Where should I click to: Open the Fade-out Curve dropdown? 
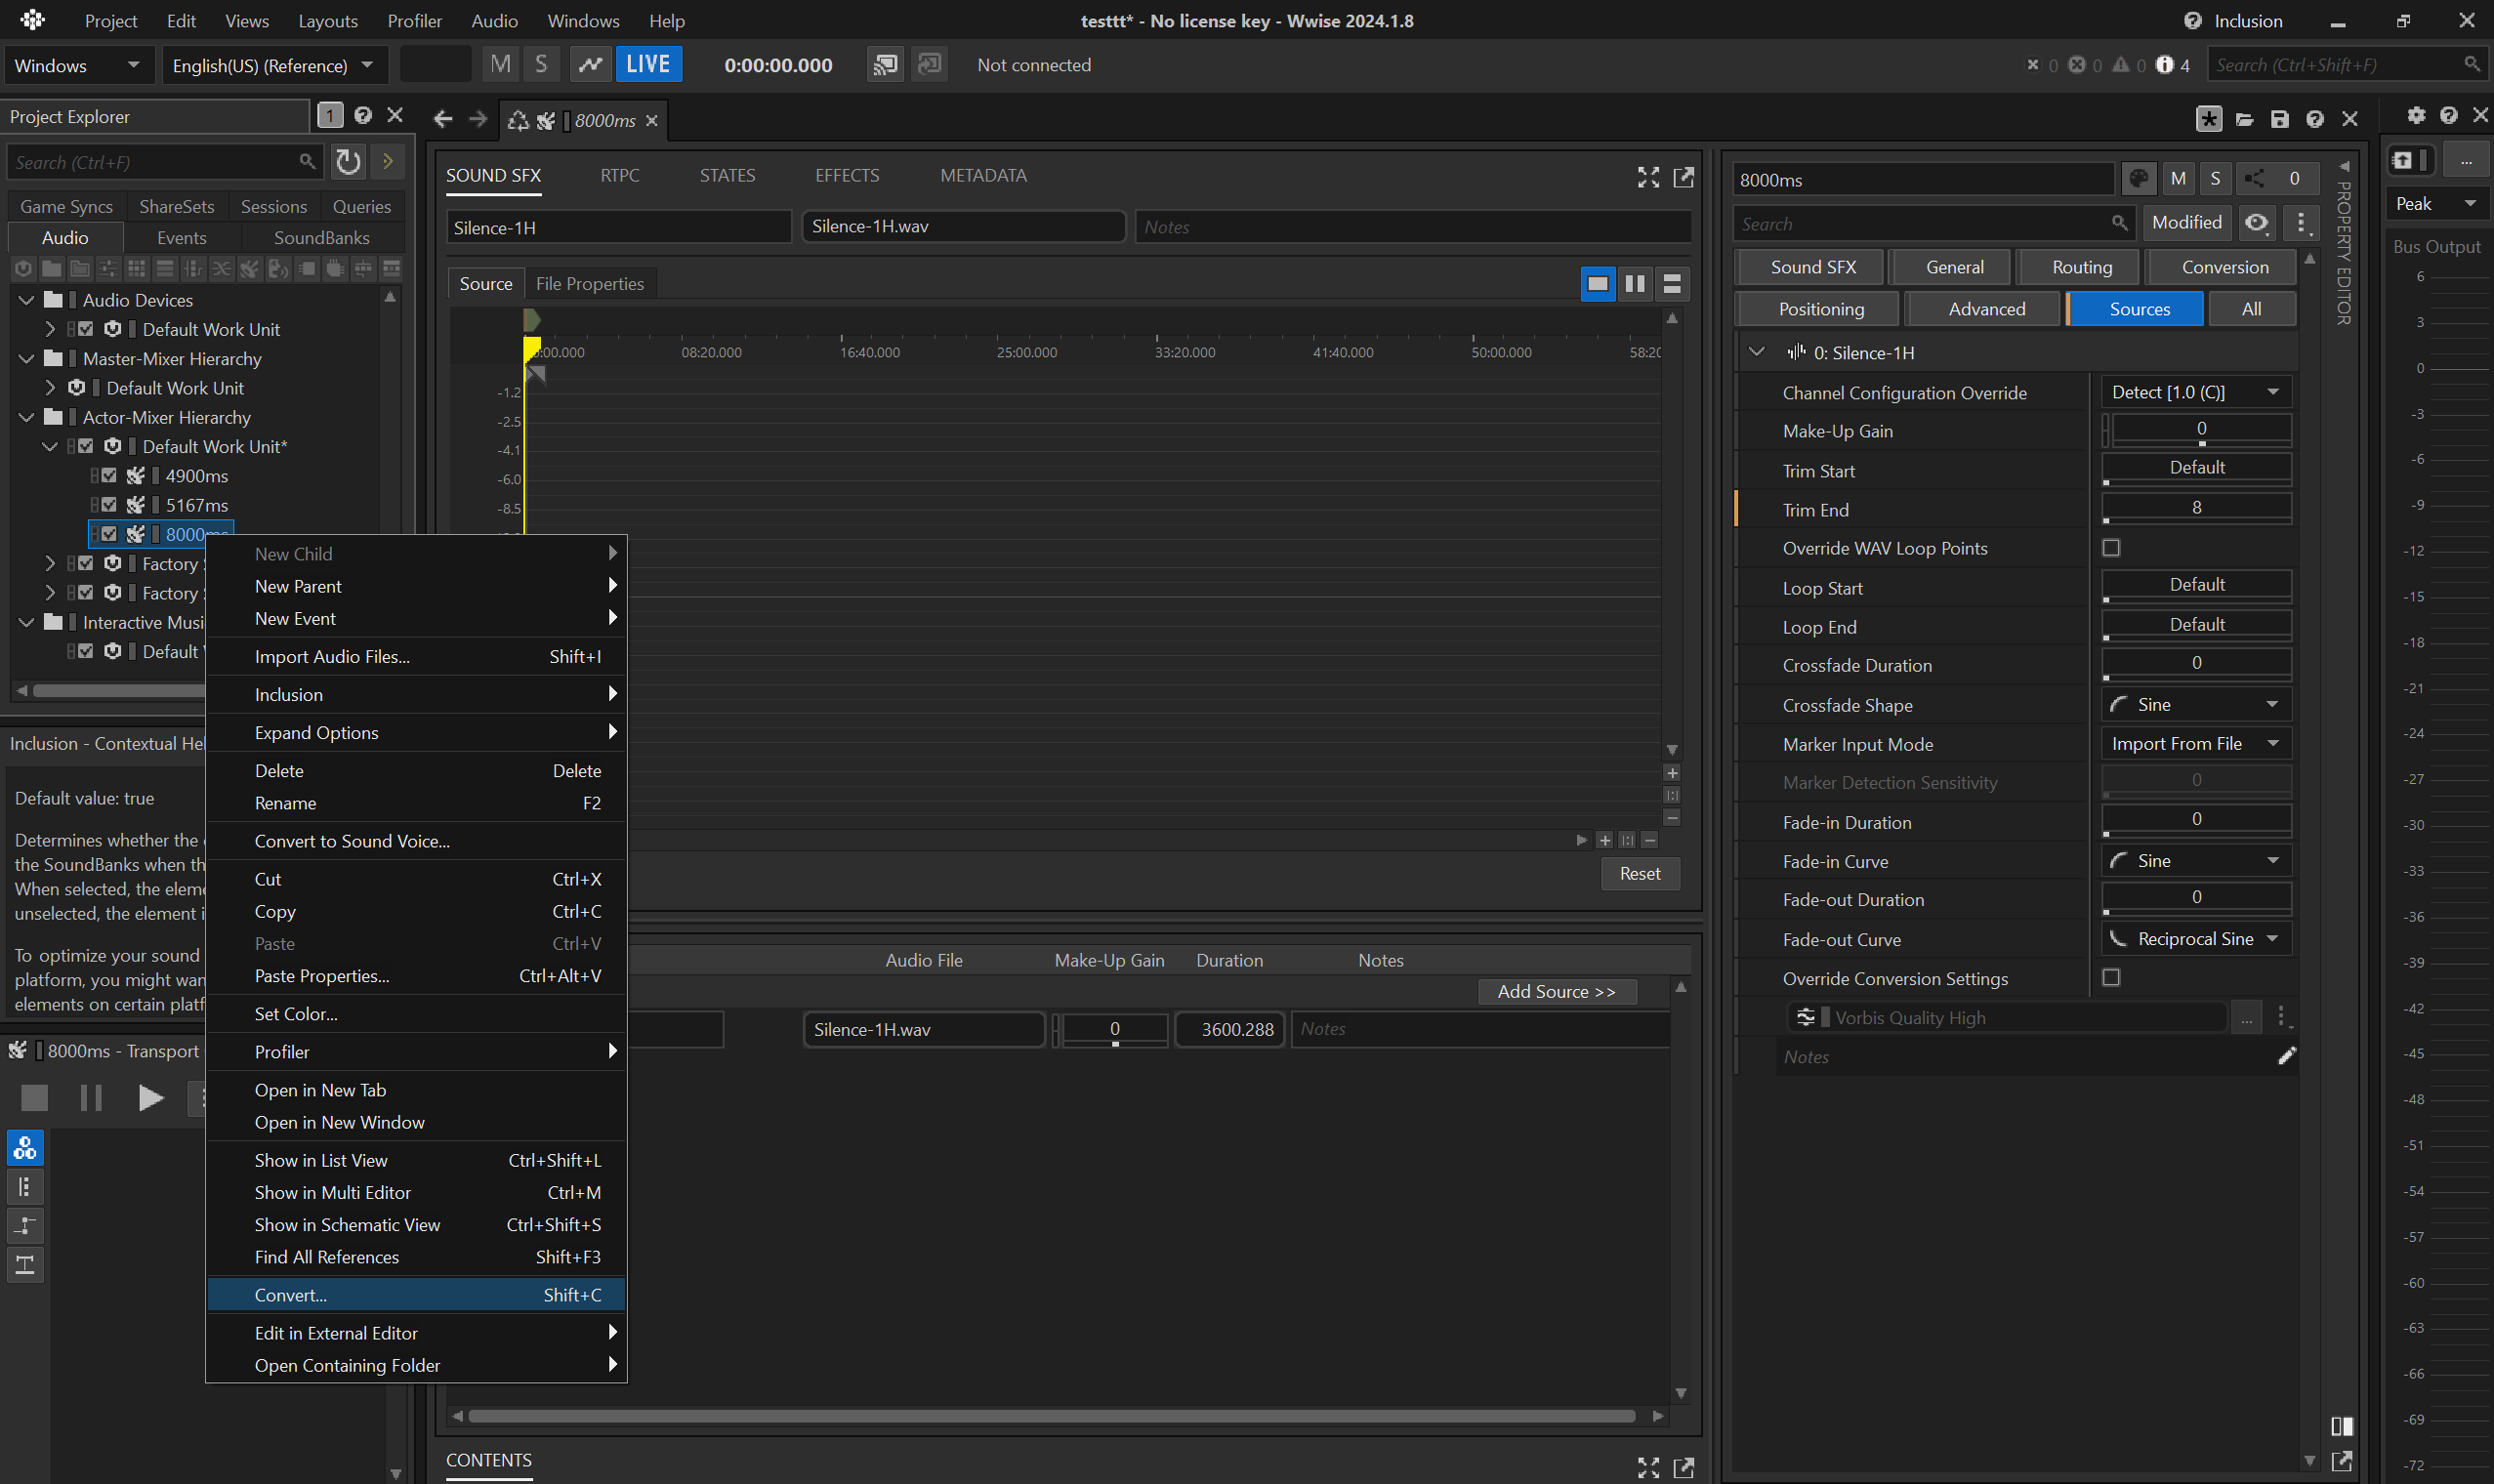pos(2196,939)
